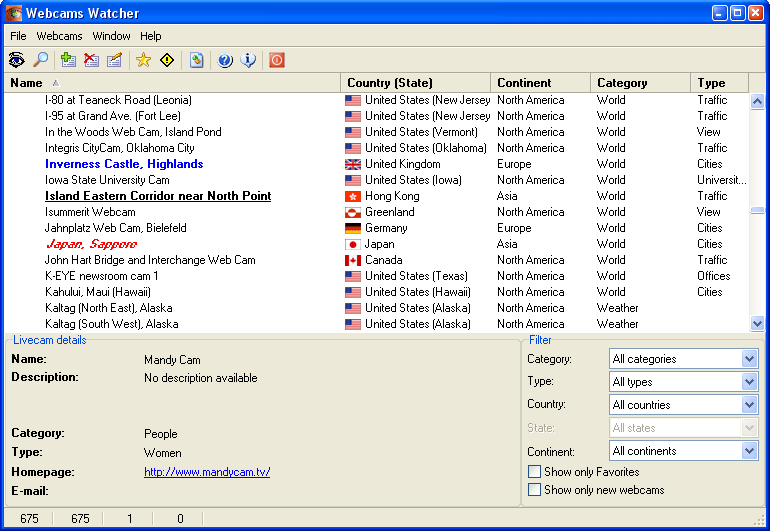Open the Country filter dropdown
Image resolution: width=770 pixels, height=531 pixels.
(749, 405)
